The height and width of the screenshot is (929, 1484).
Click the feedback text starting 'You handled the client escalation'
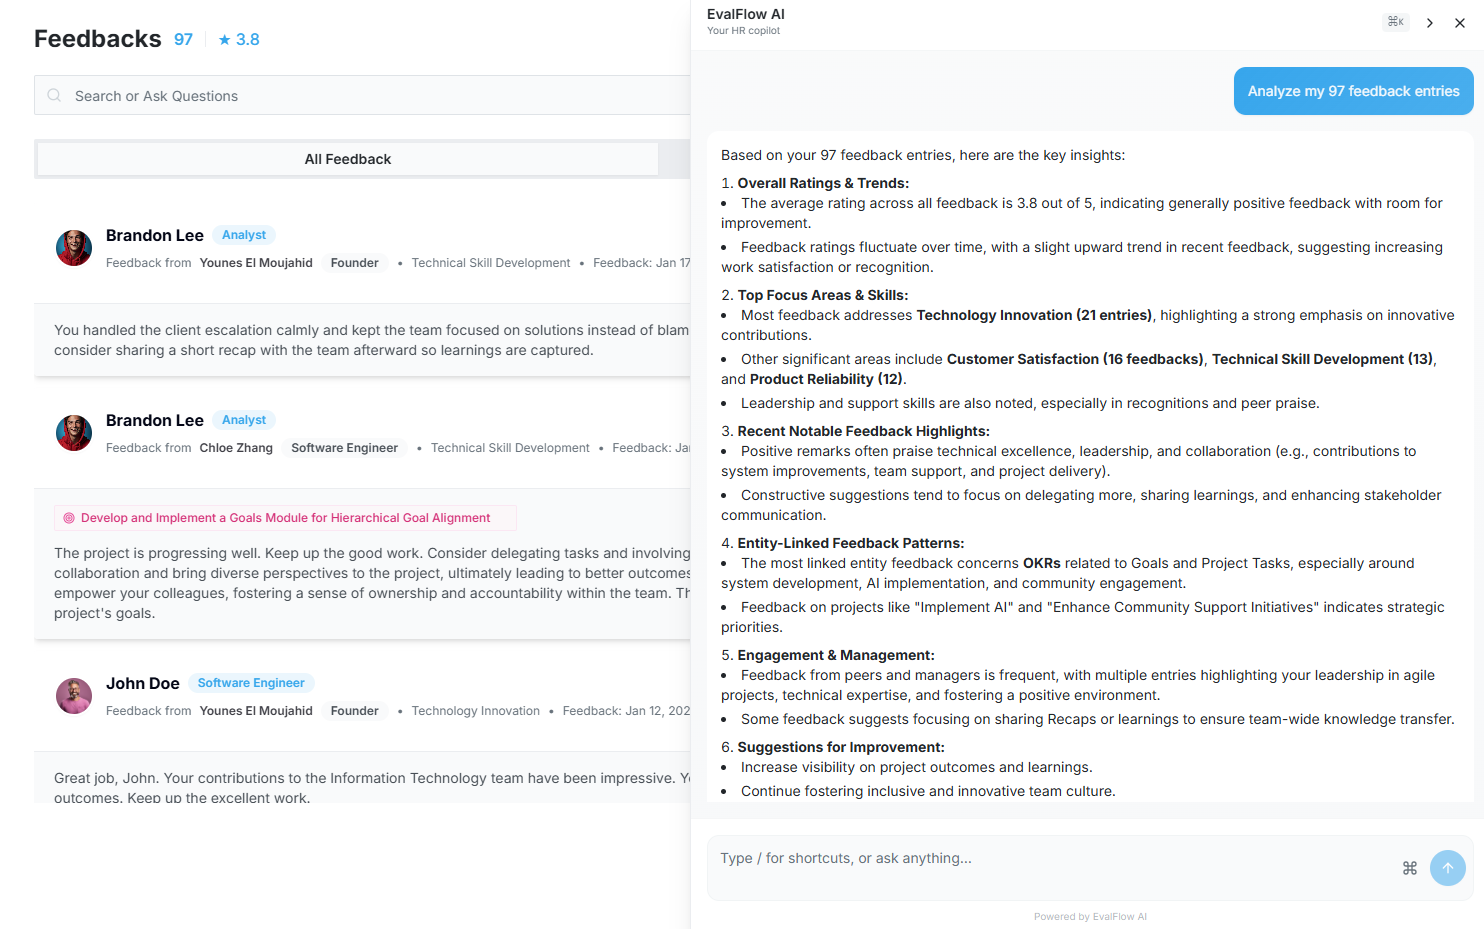coord(372,340)
